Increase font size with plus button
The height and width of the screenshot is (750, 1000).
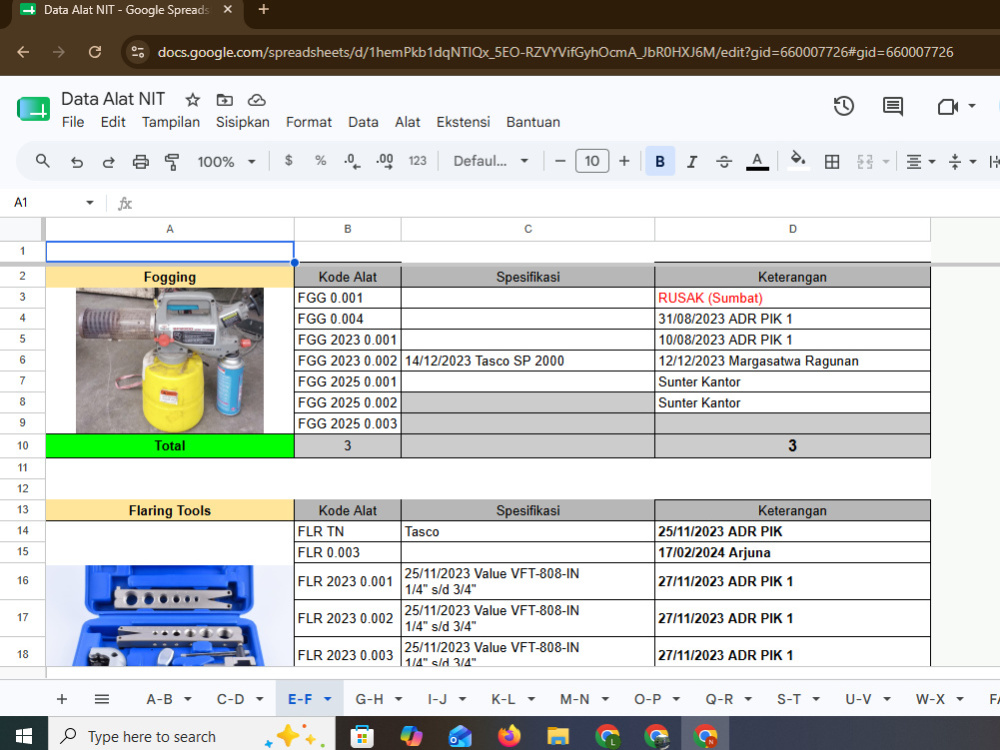[624, 161]
